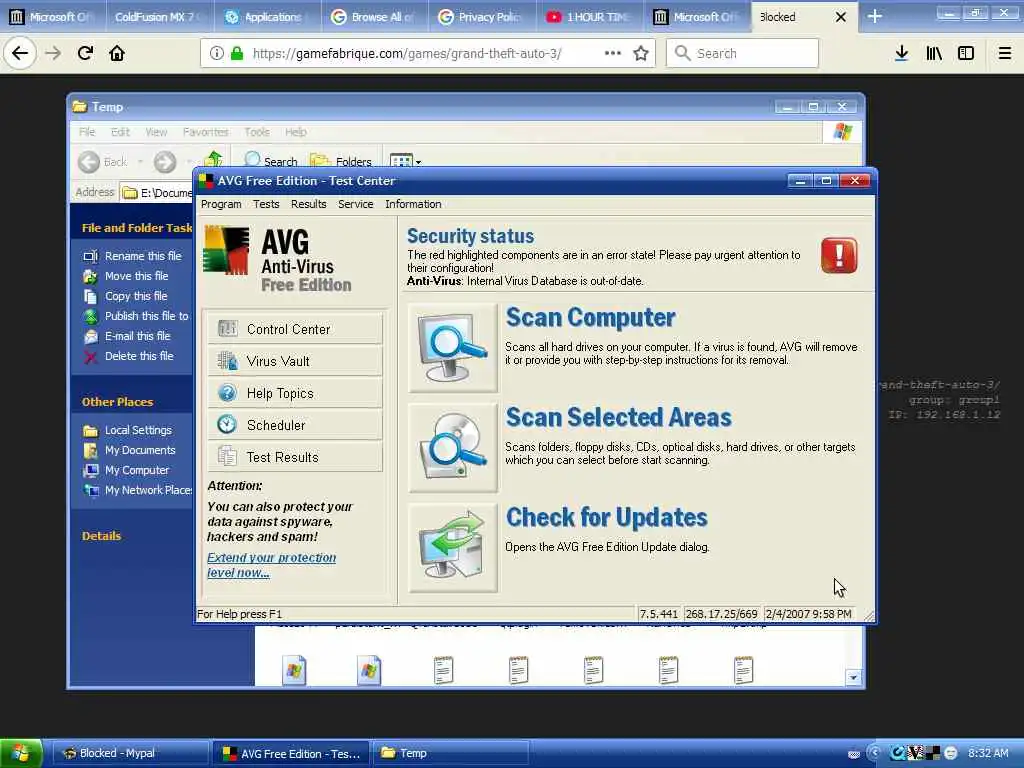Viewport: 1024px width, 768px height.
Task: Click the browser Search box
Action: point(742,54)
